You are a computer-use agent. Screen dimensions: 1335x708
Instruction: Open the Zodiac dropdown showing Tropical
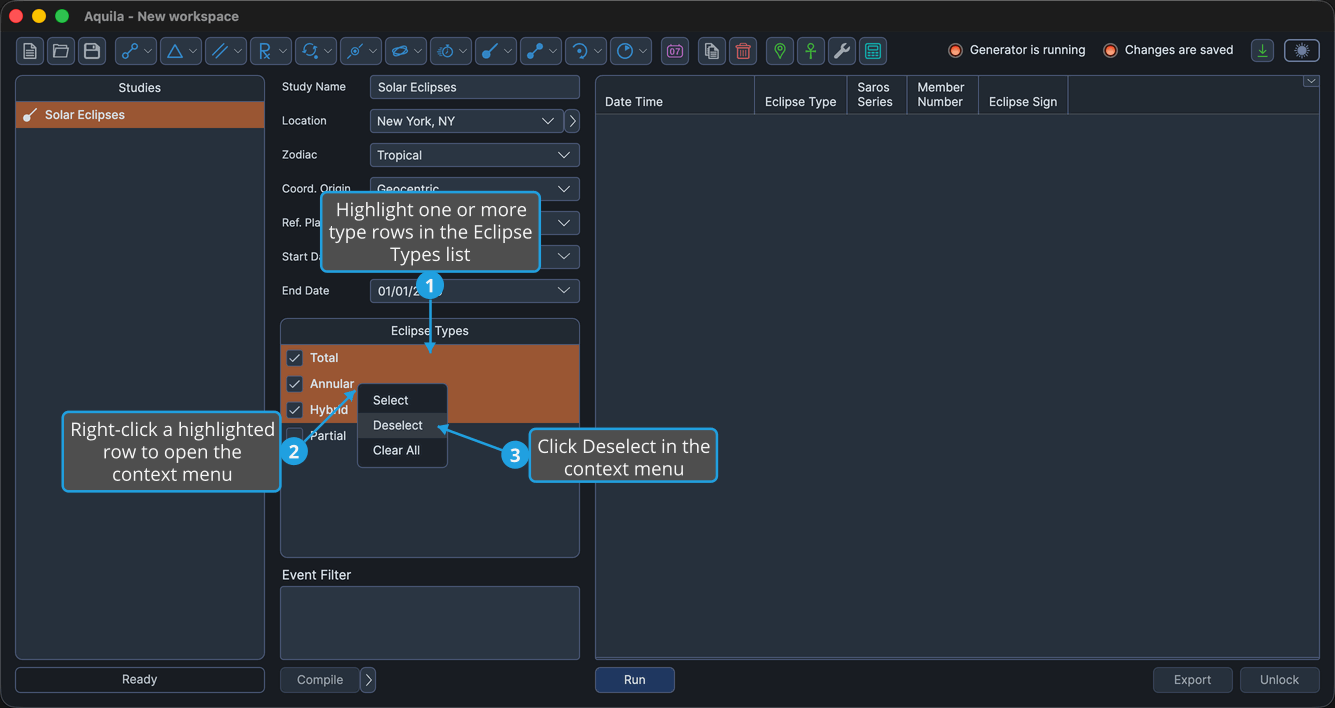click(x=475, y=155)
